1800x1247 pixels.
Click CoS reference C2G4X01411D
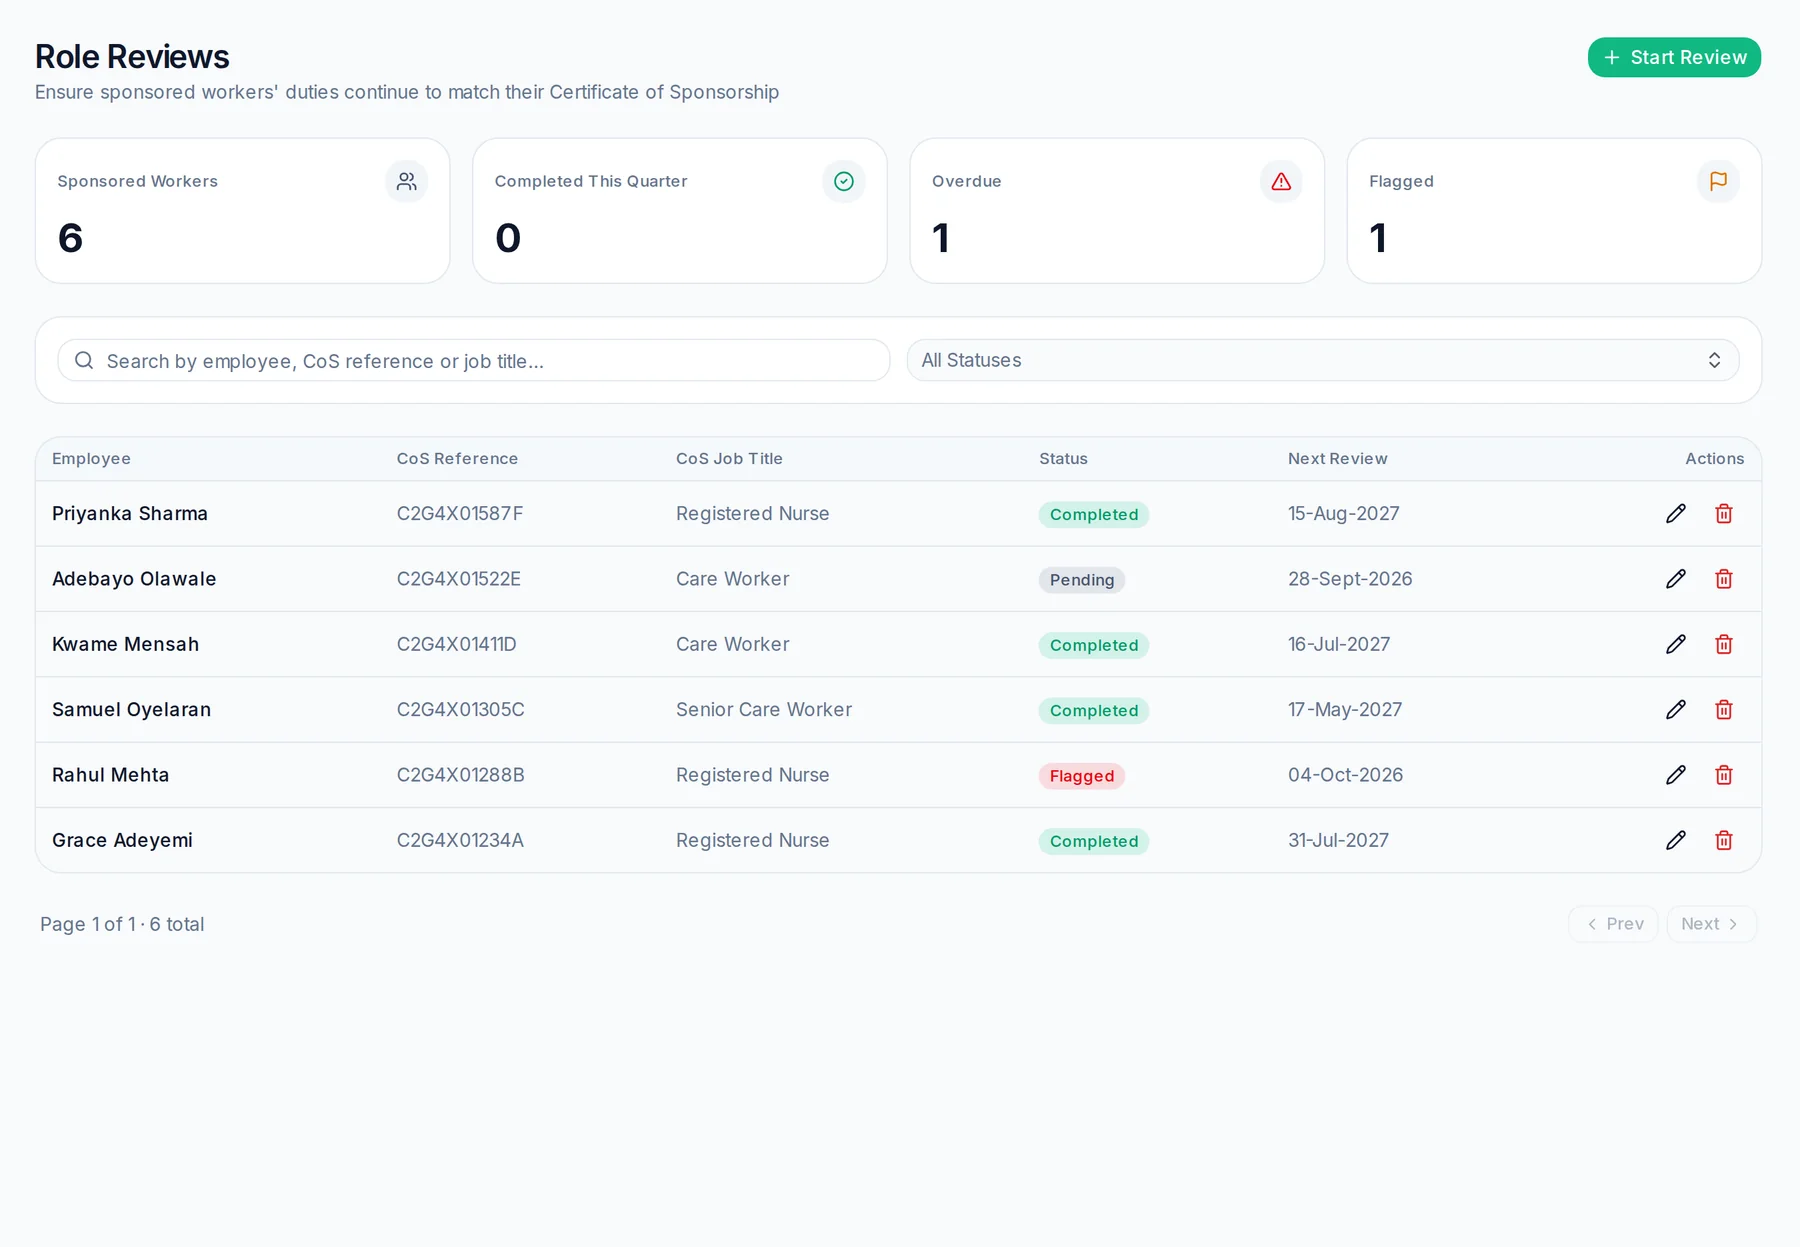[457, 644]
